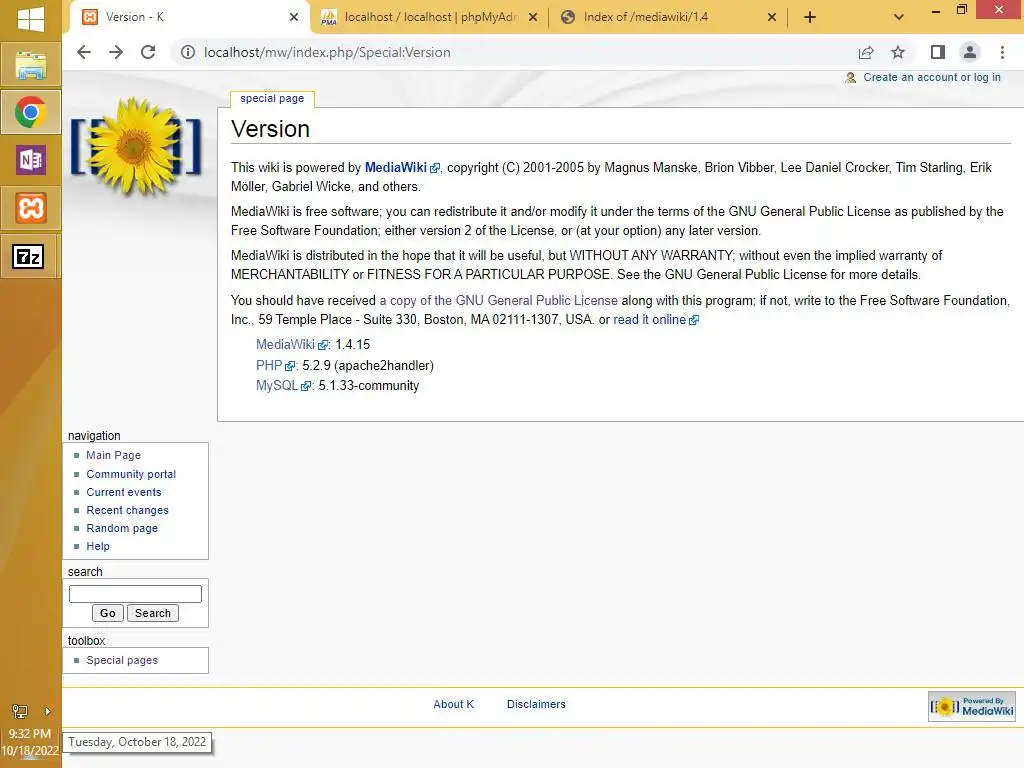
Task: View Recent changes
Action: (127, 510)
